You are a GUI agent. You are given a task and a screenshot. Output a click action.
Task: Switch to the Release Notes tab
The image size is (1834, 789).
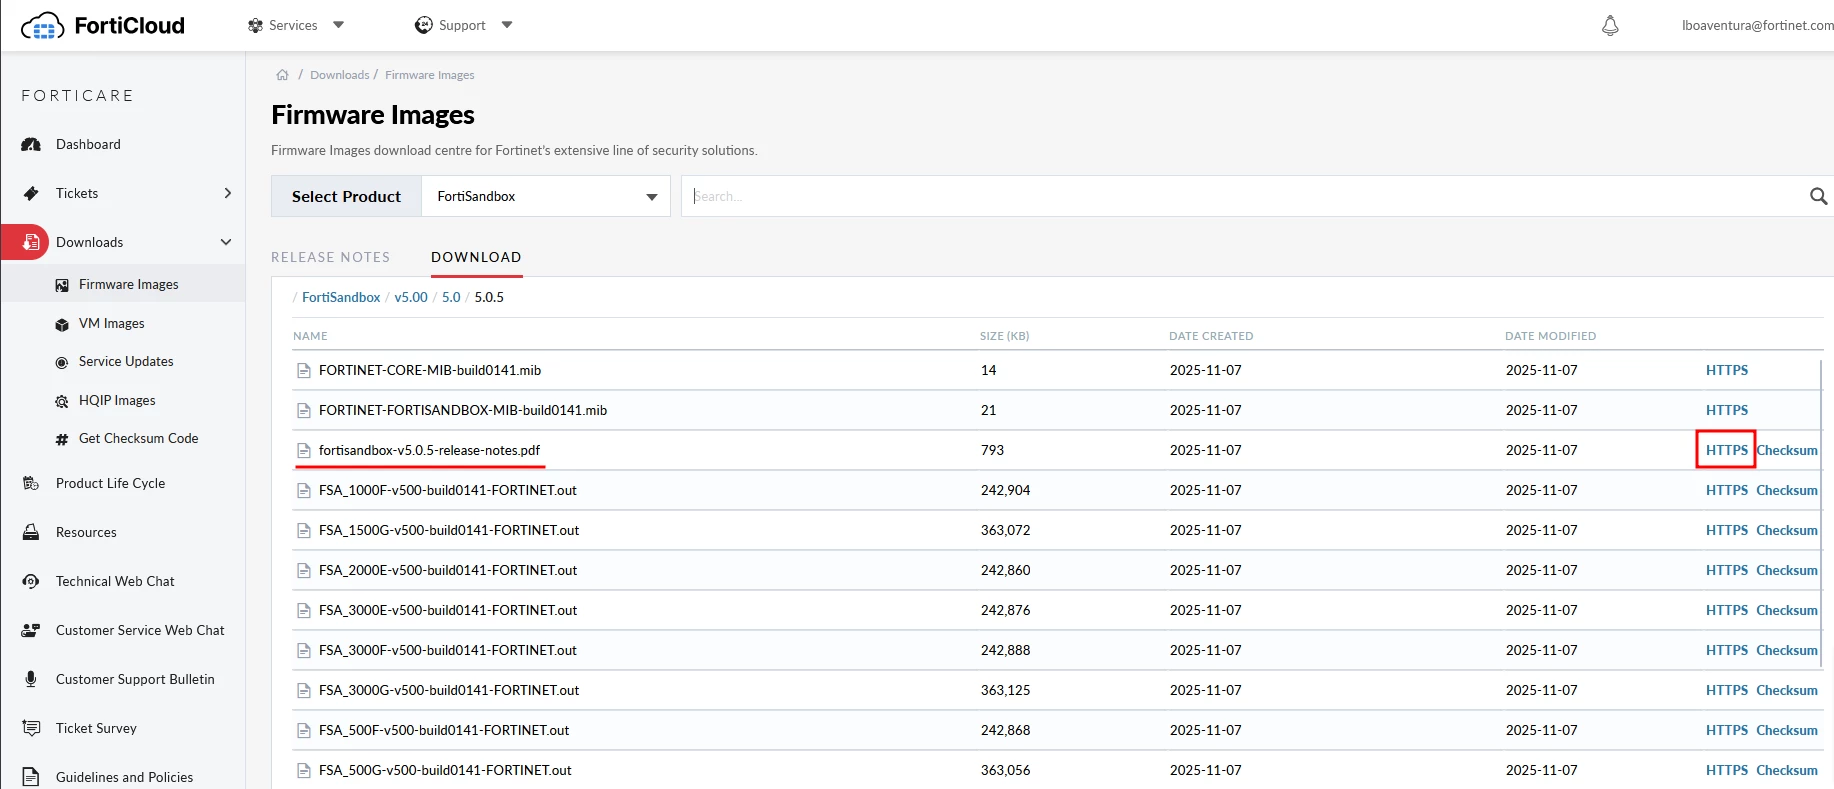[x=331, y=257]
